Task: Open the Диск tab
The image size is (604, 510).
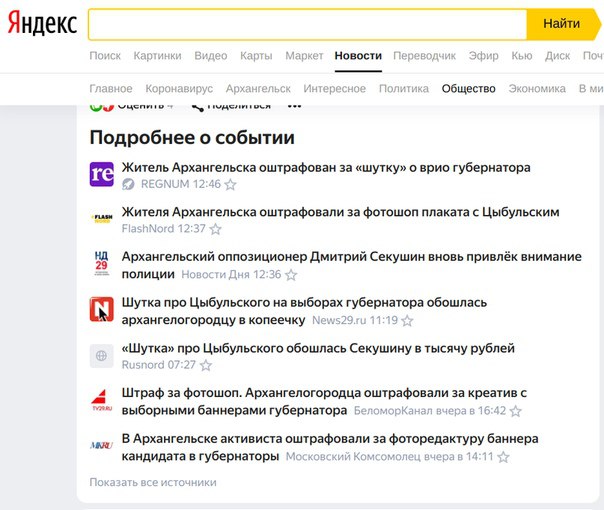Action: pos(557,56)
